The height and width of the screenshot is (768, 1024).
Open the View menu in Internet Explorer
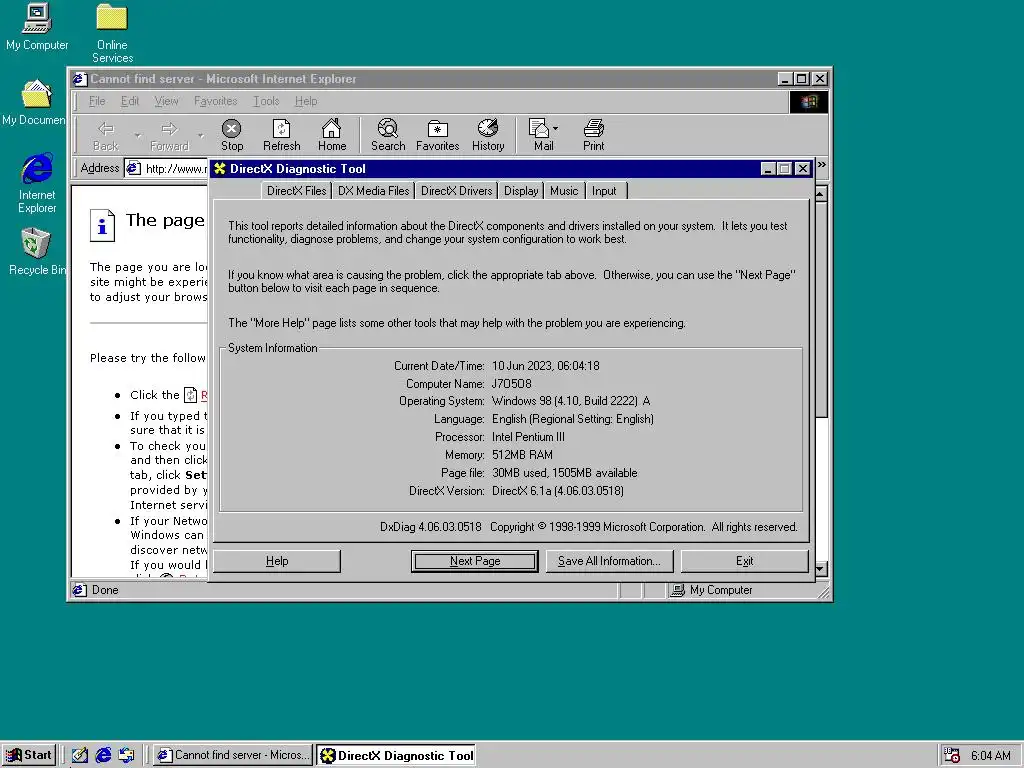click(166, 101)
